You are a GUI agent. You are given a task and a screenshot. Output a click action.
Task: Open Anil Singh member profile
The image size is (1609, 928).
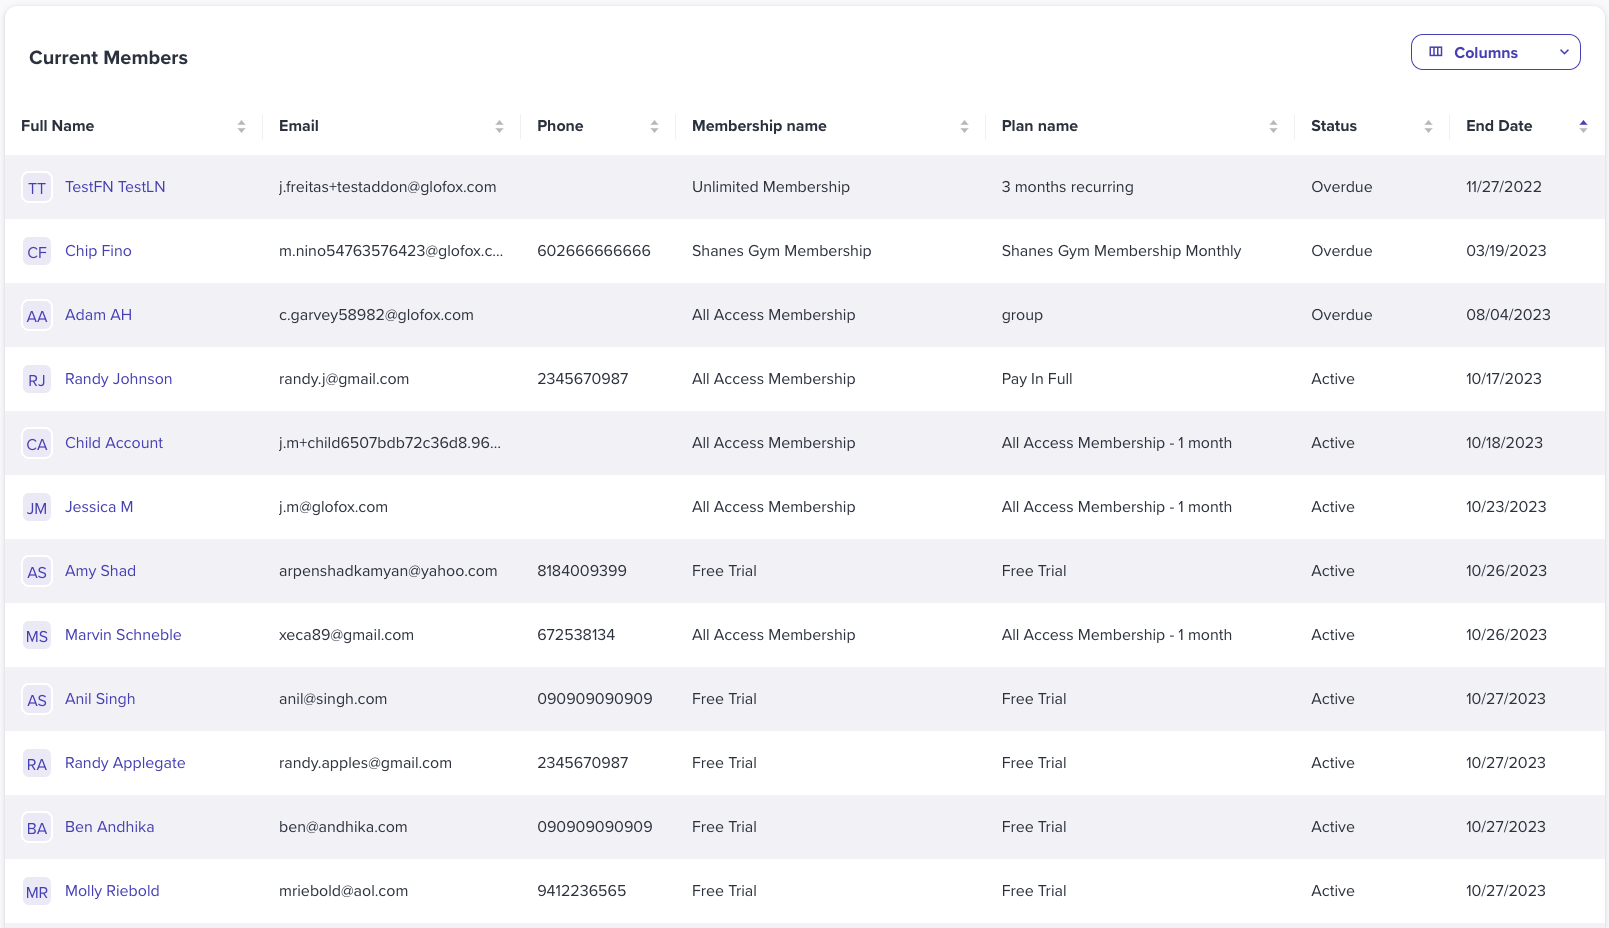[100, 699]
